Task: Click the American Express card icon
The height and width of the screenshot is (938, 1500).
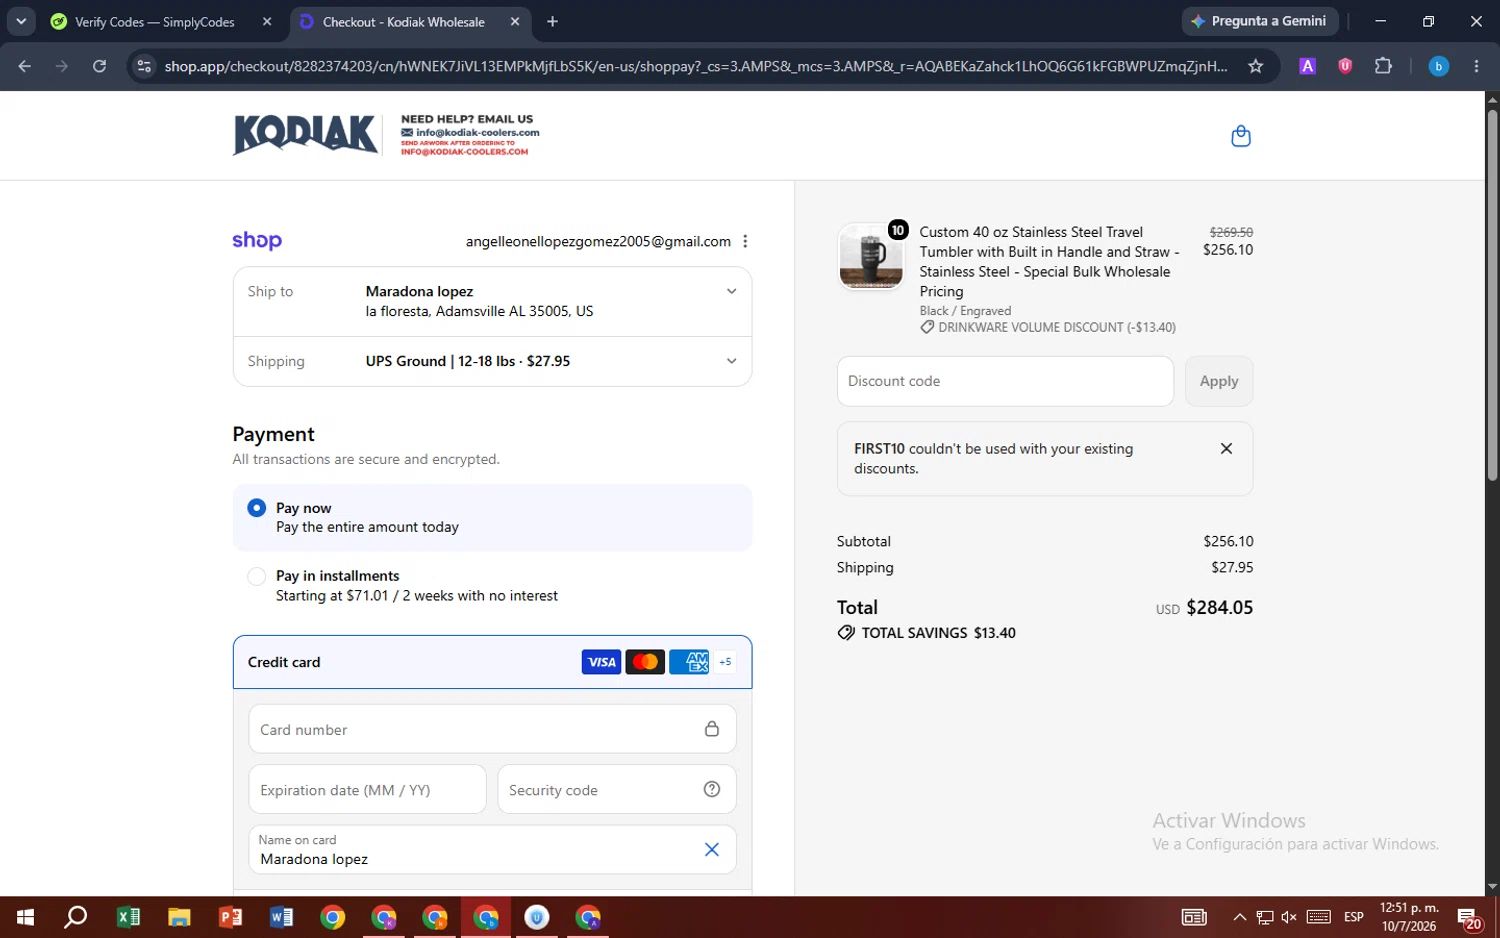Action: point(689,662)
